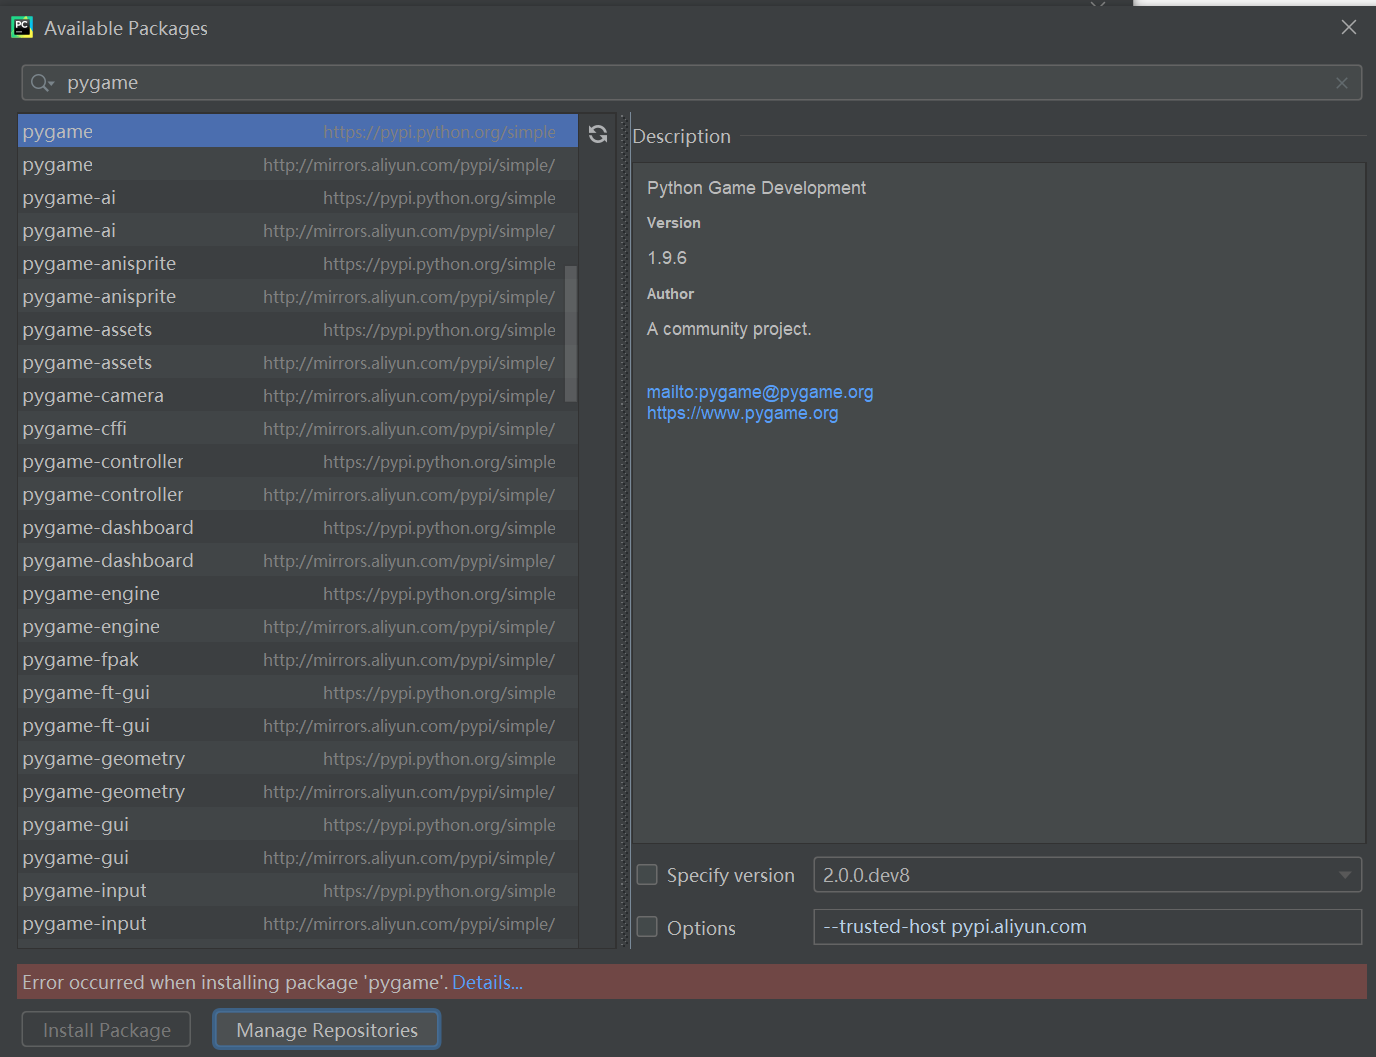The height and width of the screenshot is (1057, 1376).
Task: Select pygame-dashboard from pypi.python.org
Action: [298, 527]
